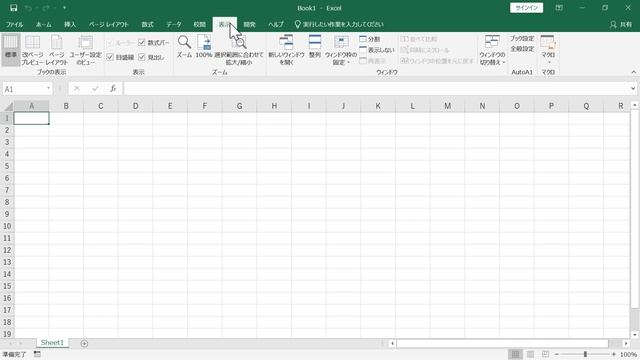Switch to ページレイアウト view in ribbon
Image resolution: width=640 pixels, height=360 pixels.
pos(56,50)
